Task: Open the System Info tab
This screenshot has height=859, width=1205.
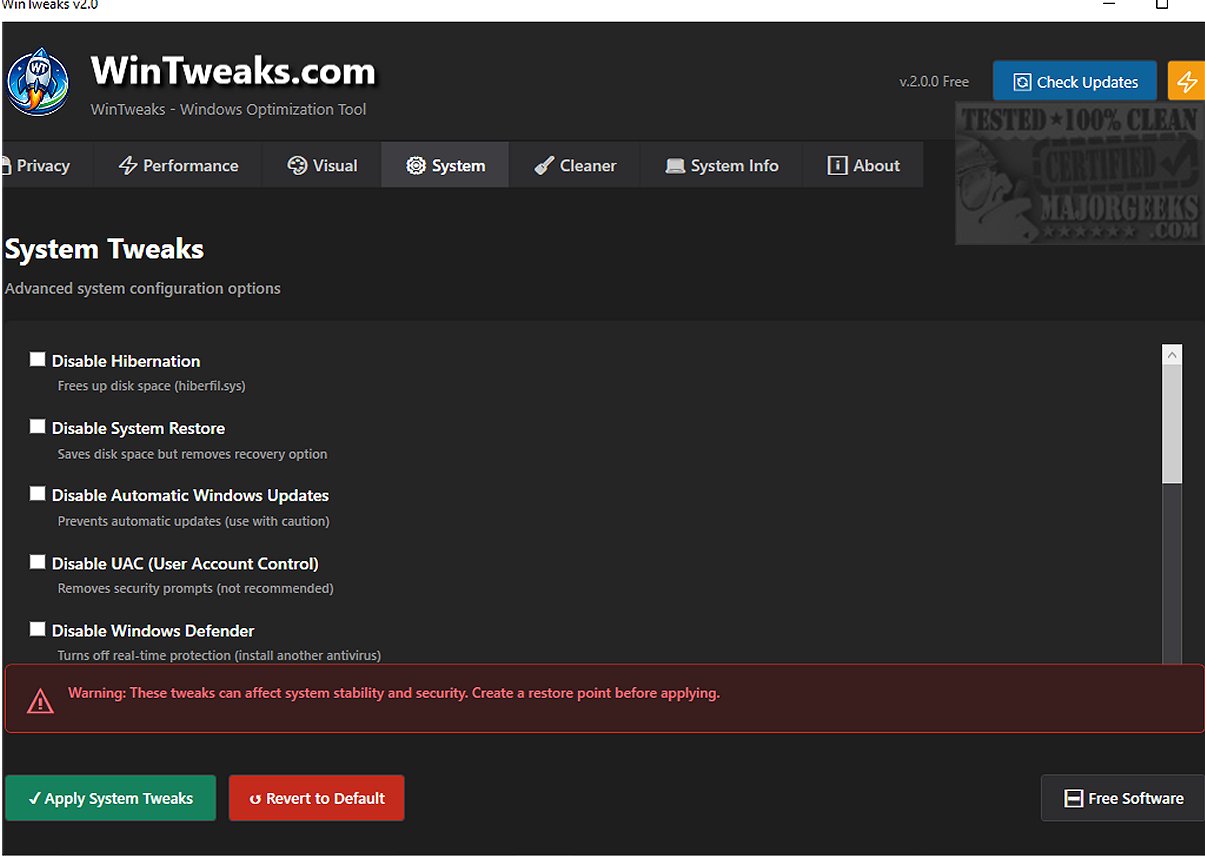Action: coord(722,166)
